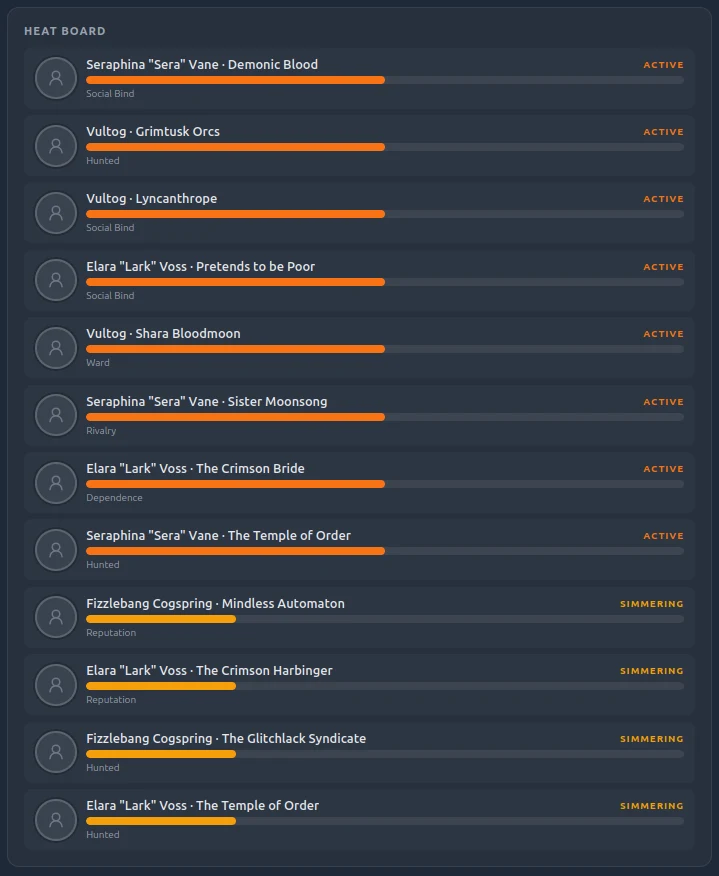Screen dimensions: 719x876
Task: Click avatar beside The Crimson Bride entry
Action: pos(56,483)
